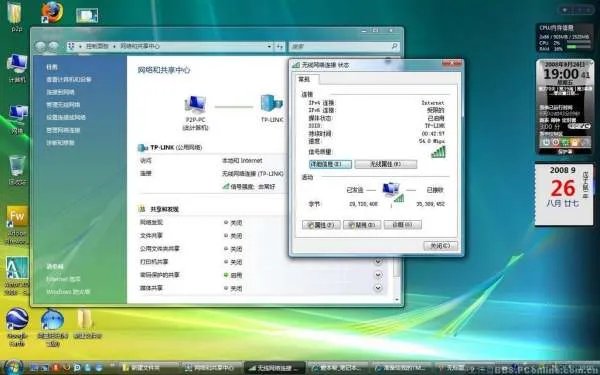Click the clock gadget showing 19:00
Image resolution: width=600 pixels, height=375 pixels.
point(565,107)
